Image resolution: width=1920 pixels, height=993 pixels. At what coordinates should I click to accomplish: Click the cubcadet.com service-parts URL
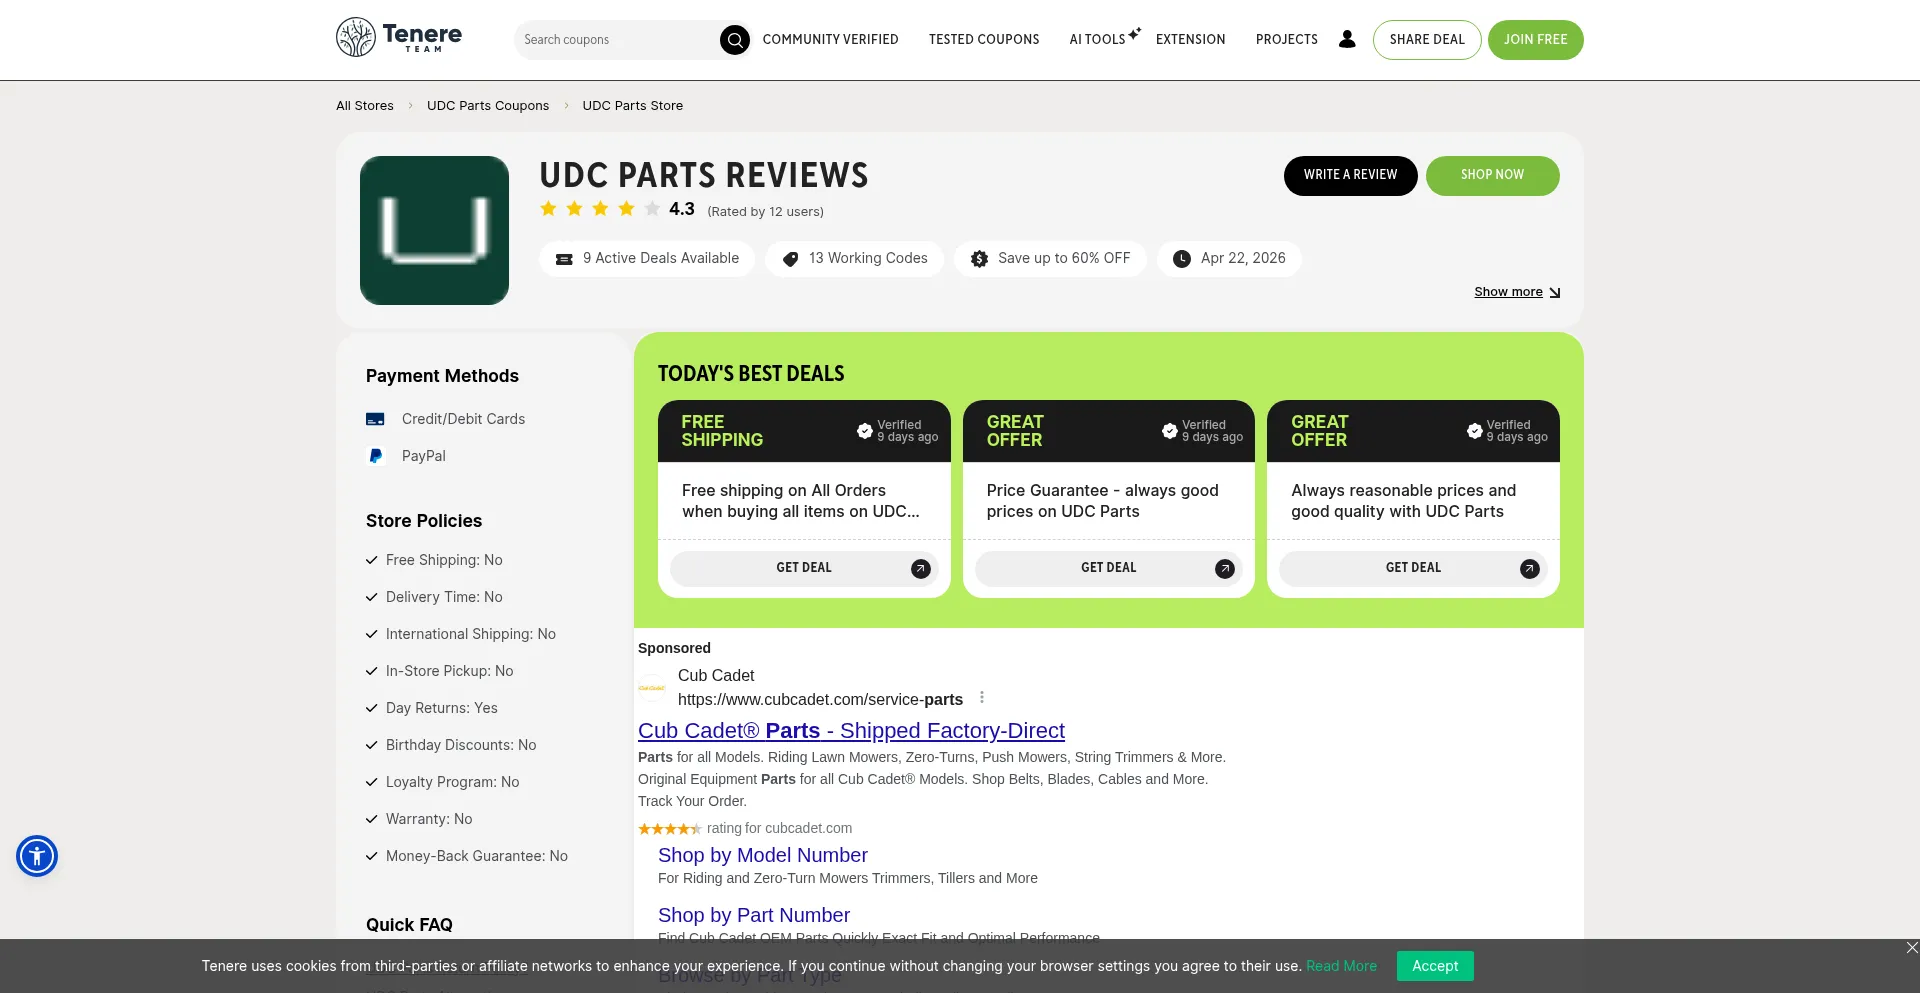[820, 700]
